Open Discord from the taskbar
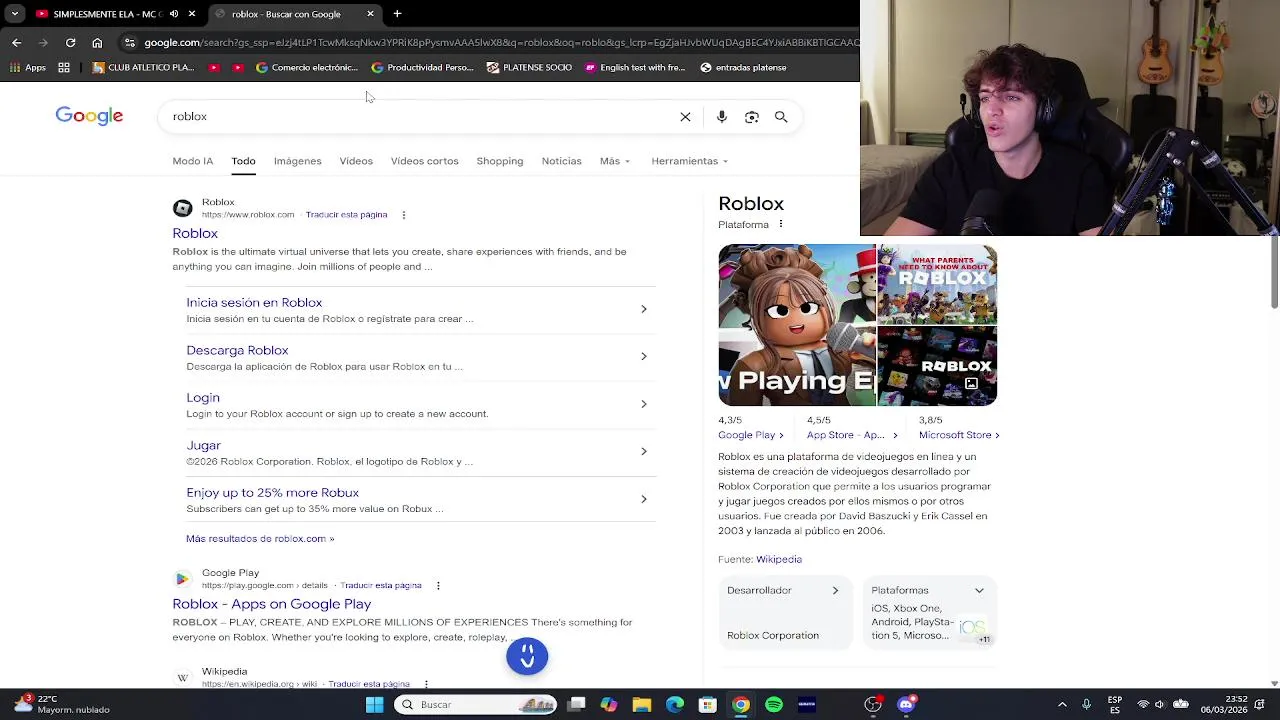The width and height of the screenshot is (1280, 720). 906,705
